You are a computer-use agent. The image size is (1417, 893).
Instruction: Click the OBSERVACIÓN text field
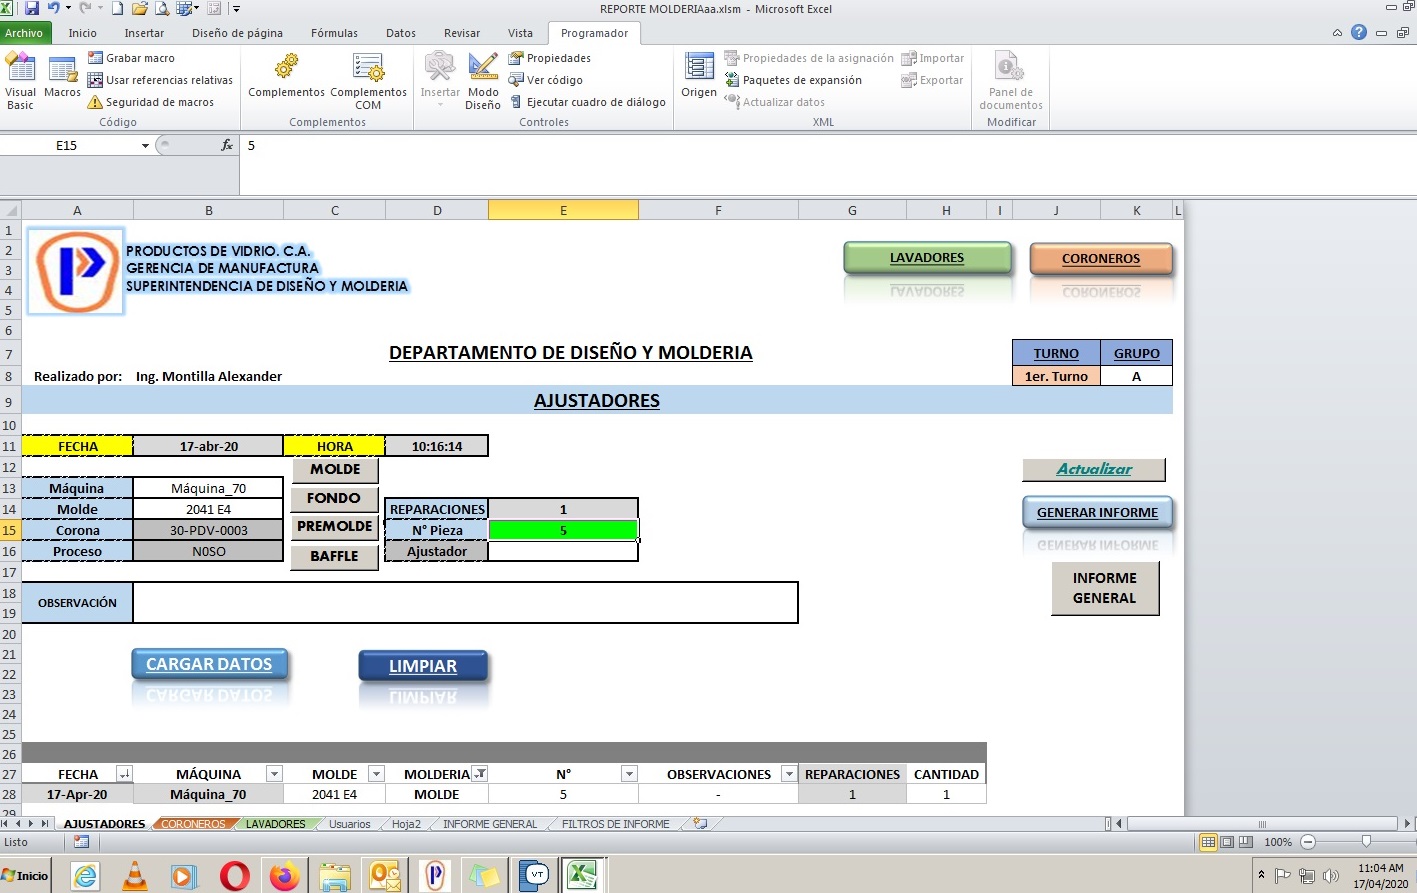coord(465,603)
